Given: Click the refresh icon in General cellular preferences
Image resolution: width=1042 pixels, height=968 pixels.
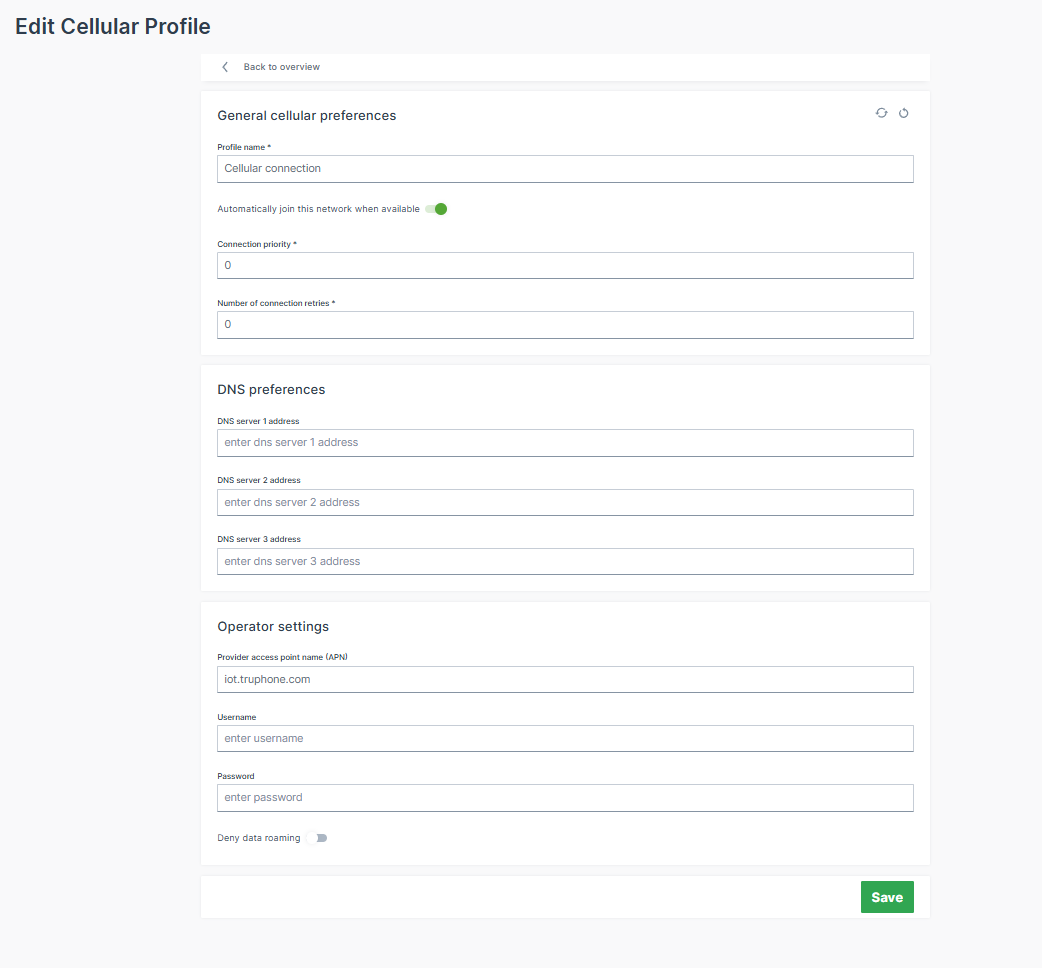Looking at the screenshot, I should point(881,113).
